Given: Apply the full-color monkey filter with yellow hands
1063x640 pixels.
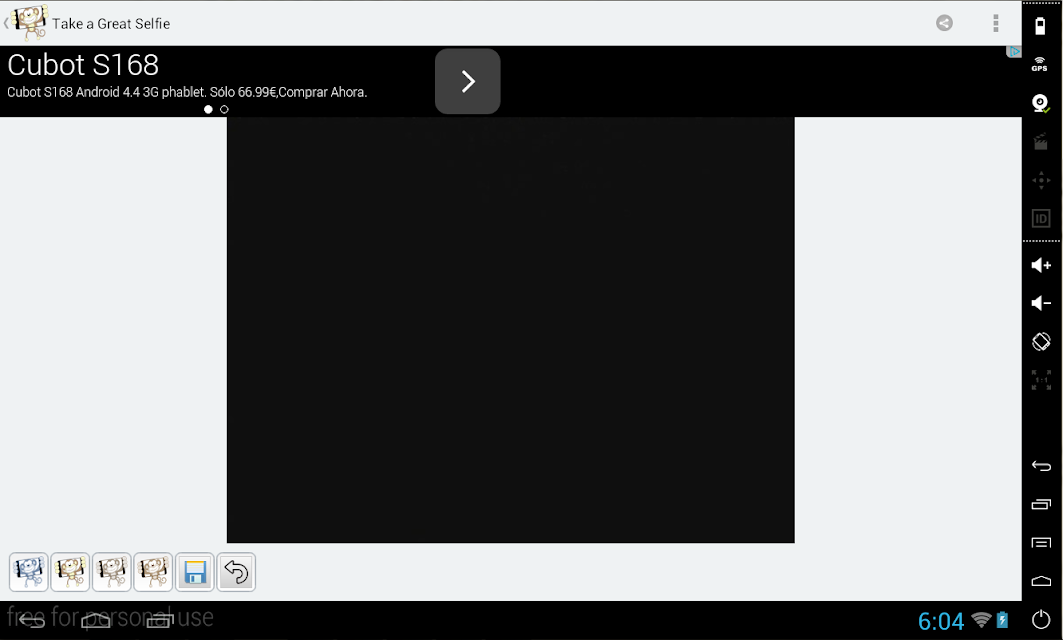Looking at the screenshot, I should (70, 572).
